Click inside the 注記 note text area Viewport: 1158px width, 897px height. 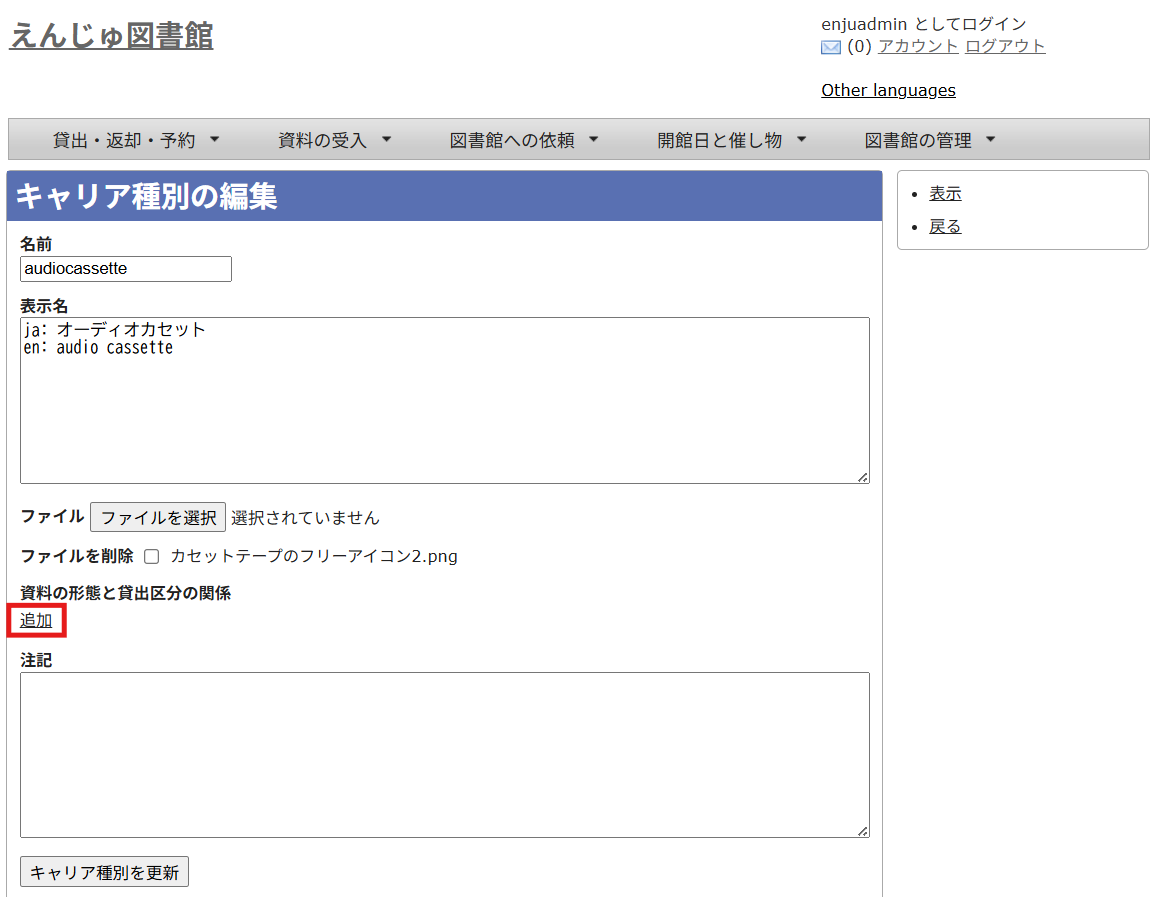click(x=445, y=755)
